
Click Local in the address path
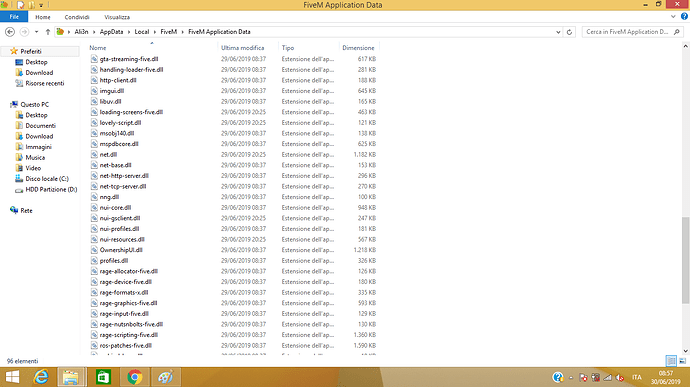tap(142, 32)
